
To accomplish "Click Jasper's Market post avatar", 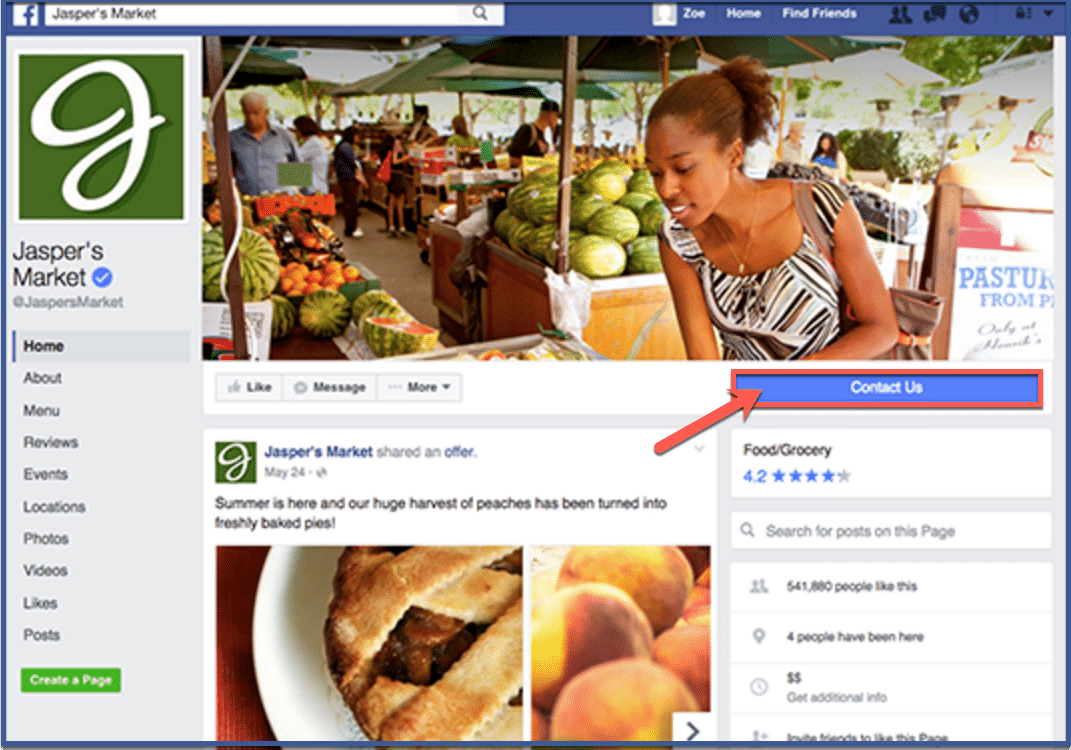I will (236, 462).
